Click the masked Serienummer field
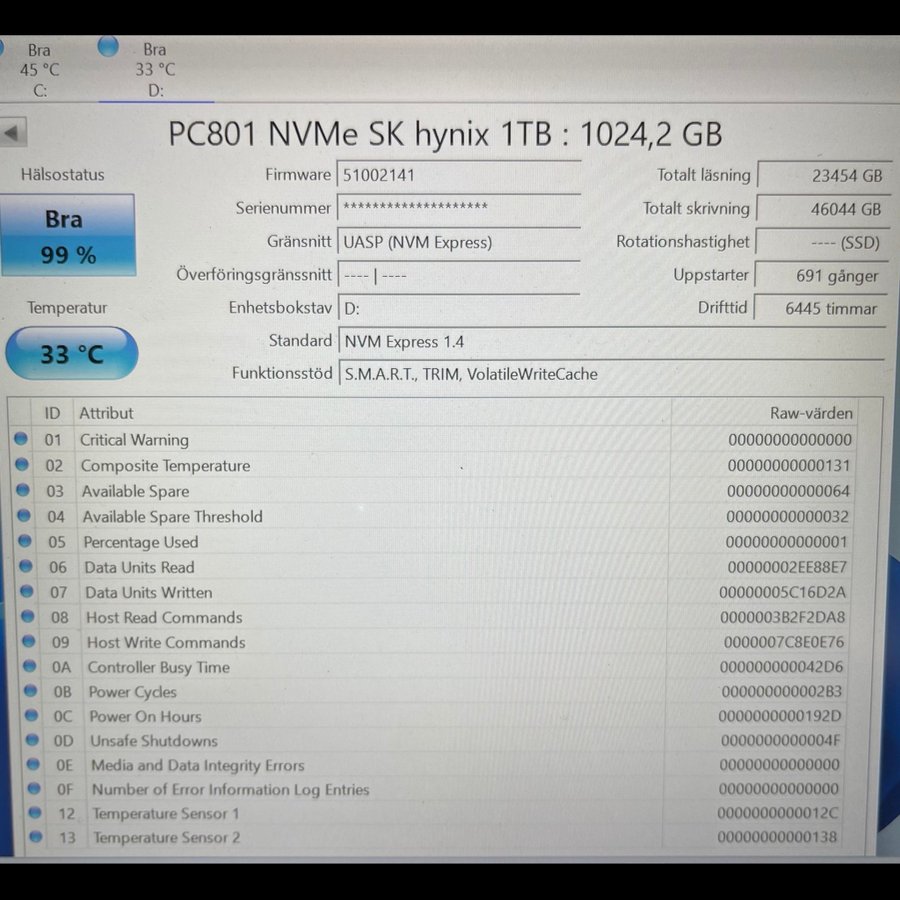This screenshot has width=900, height=900. coord(458,208)
